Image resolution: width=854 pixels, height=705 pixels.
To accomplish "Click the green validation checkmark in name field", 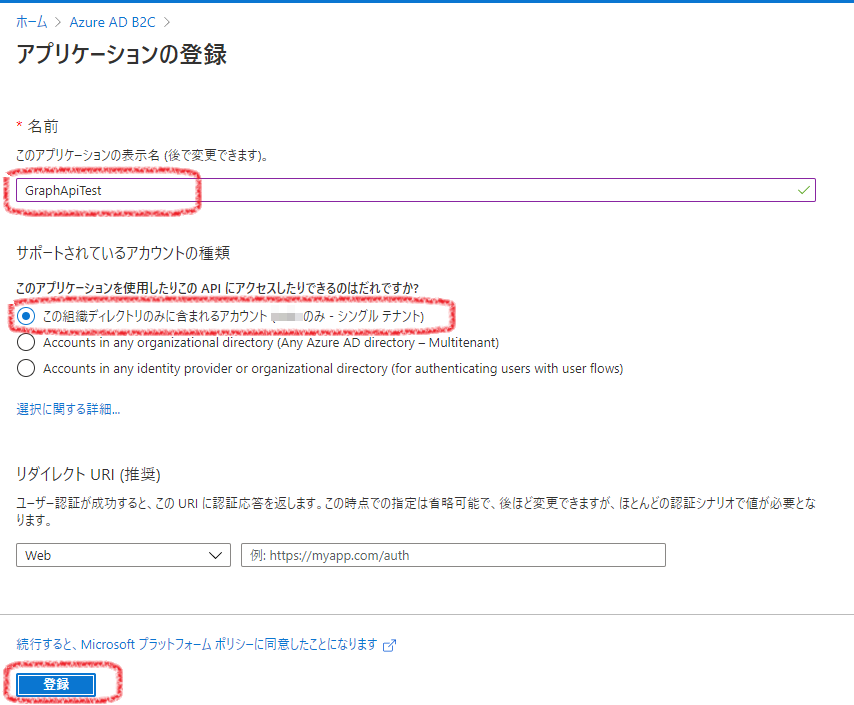I will pyautogui.click(x=803, y=190).
